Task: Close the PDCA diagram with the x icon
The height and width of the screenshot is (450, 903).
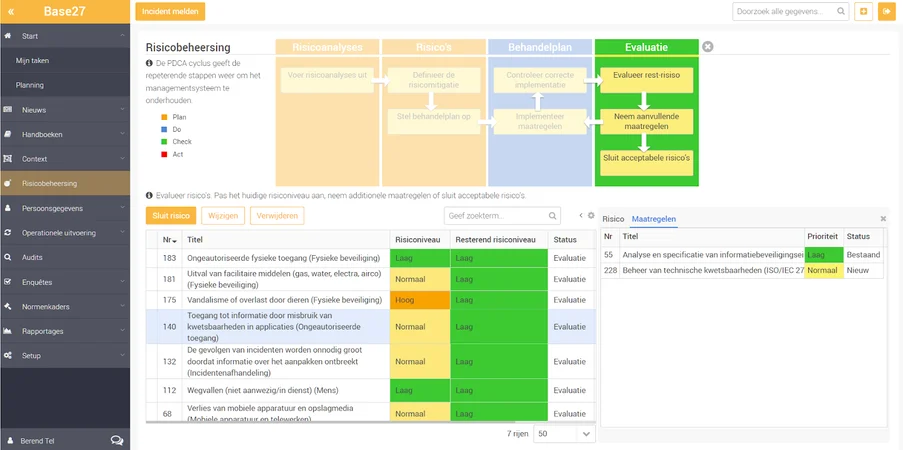Action: pyautogui.click(x=708, y=47)
